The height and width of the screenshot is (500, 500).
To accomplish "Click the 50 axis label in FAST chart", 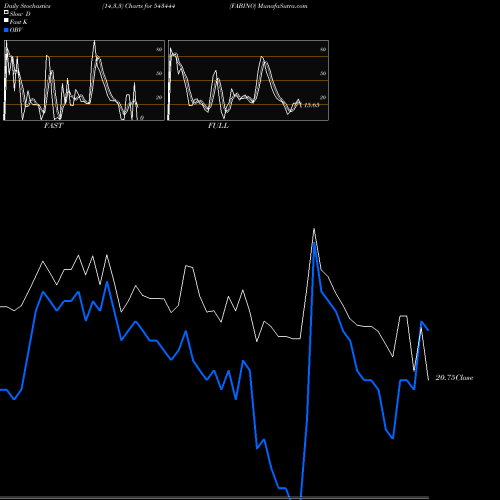I will click(x=159, y=73).
